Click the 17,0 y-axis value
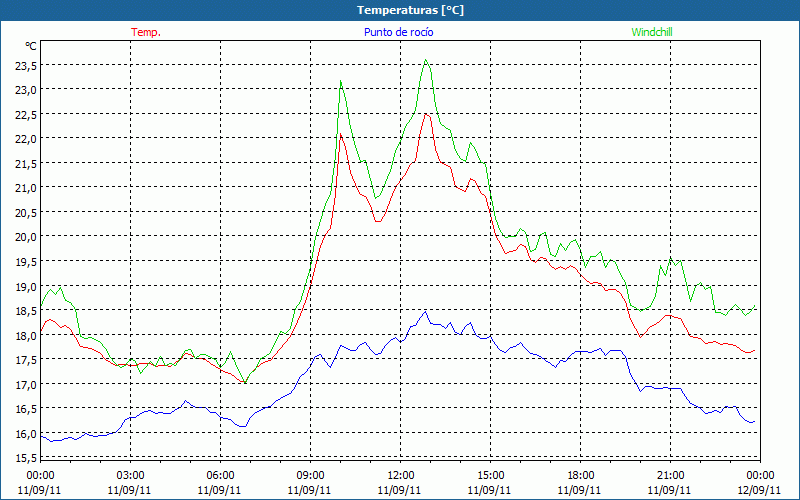The image size is (800, 500). click(x=26, y=385)
